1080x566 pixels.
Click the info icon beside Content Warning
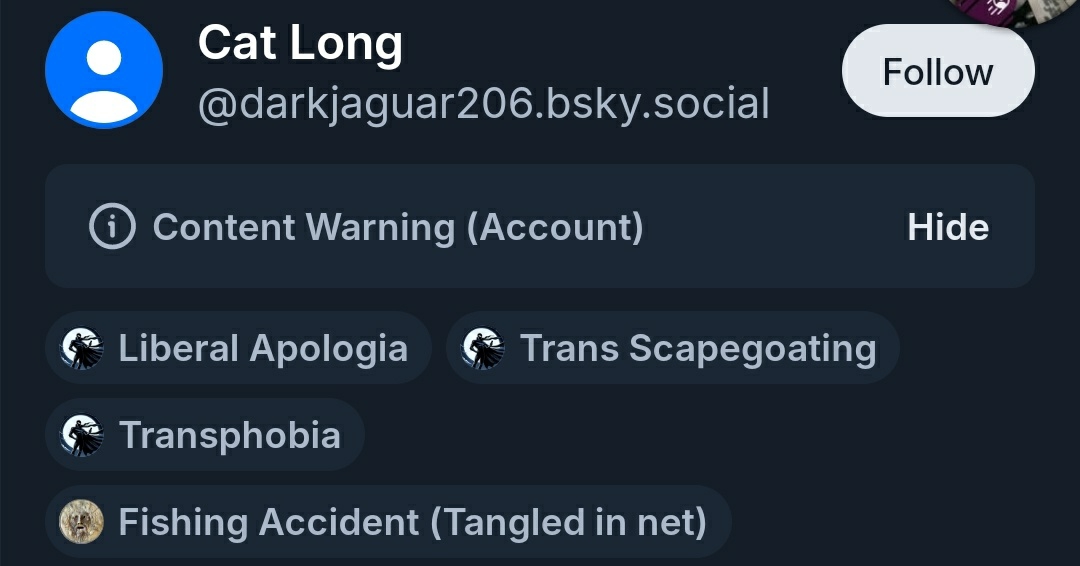click(x=112, y=227)
